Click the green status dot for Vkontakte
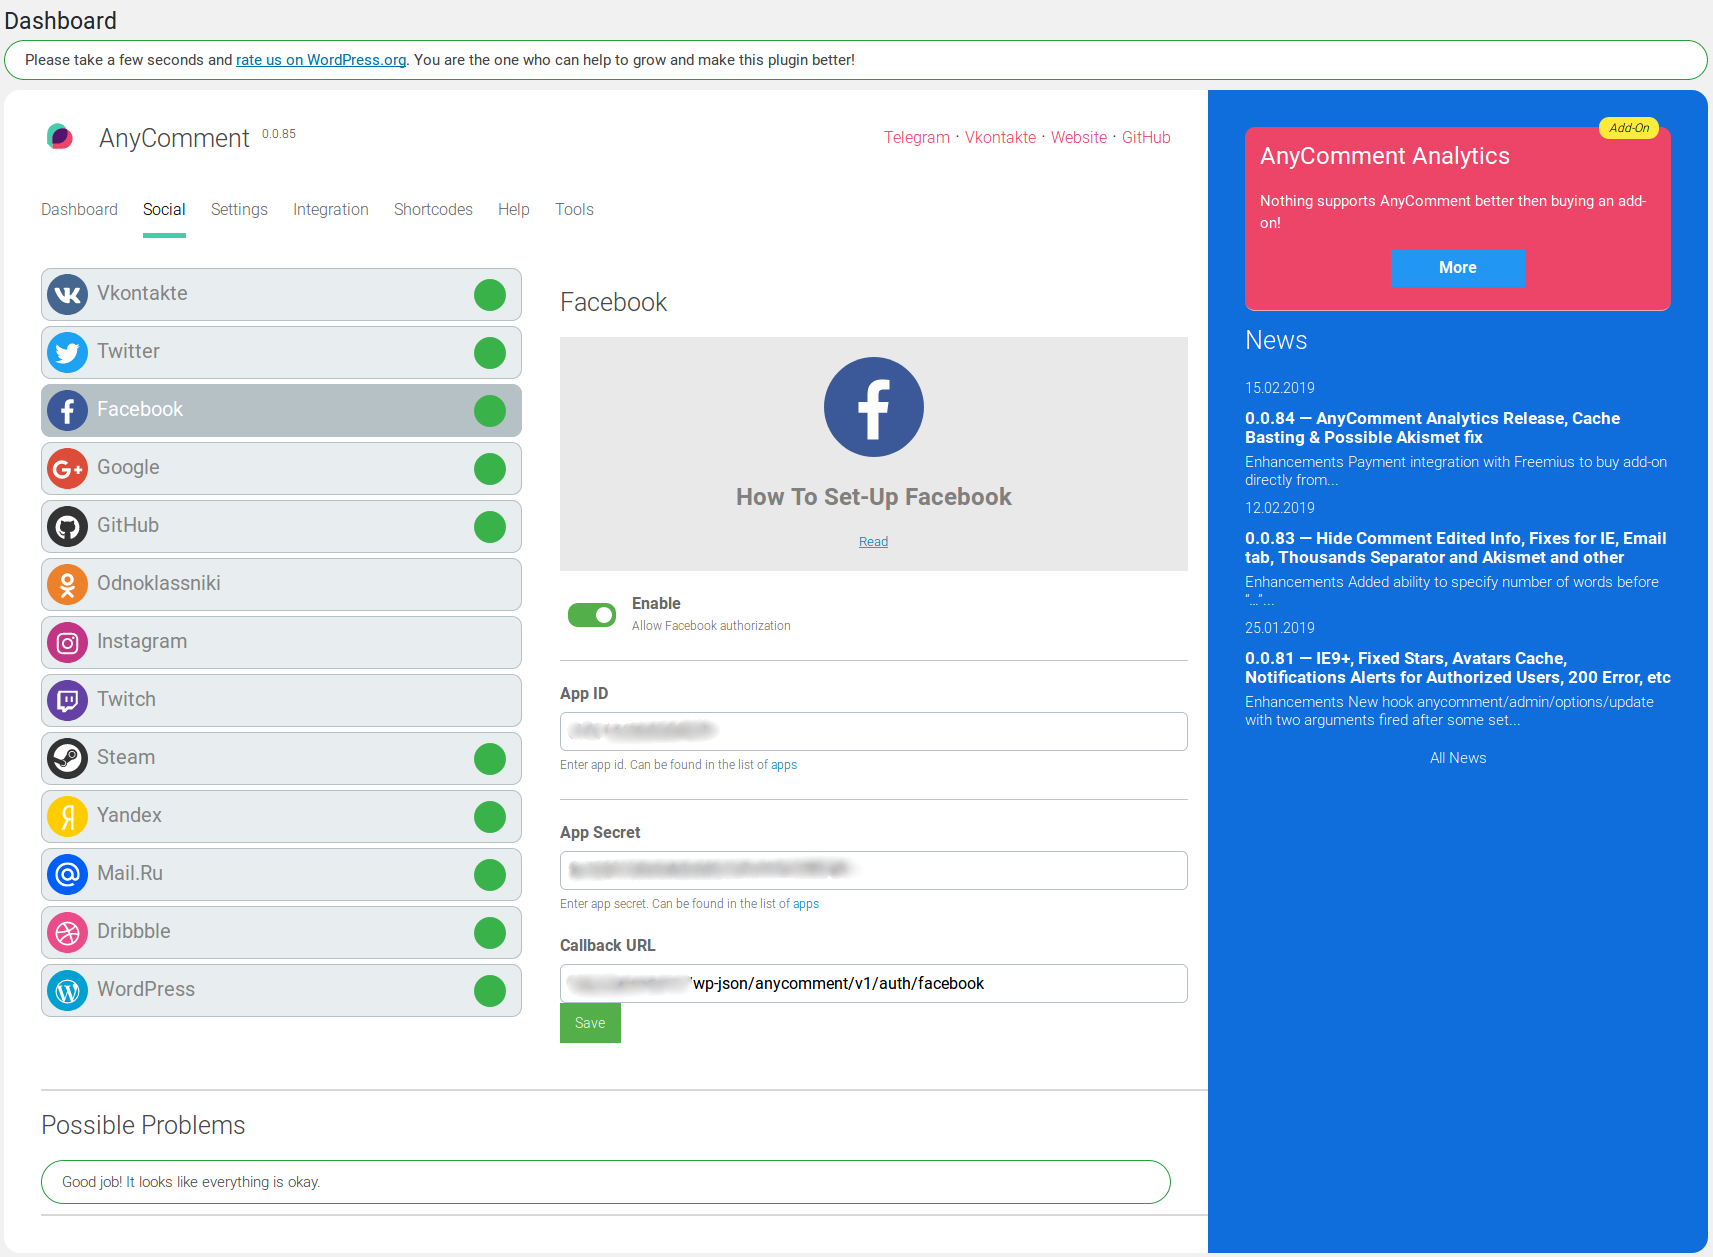This screenshot has height=1257, width=1713. tap(490, 295)
